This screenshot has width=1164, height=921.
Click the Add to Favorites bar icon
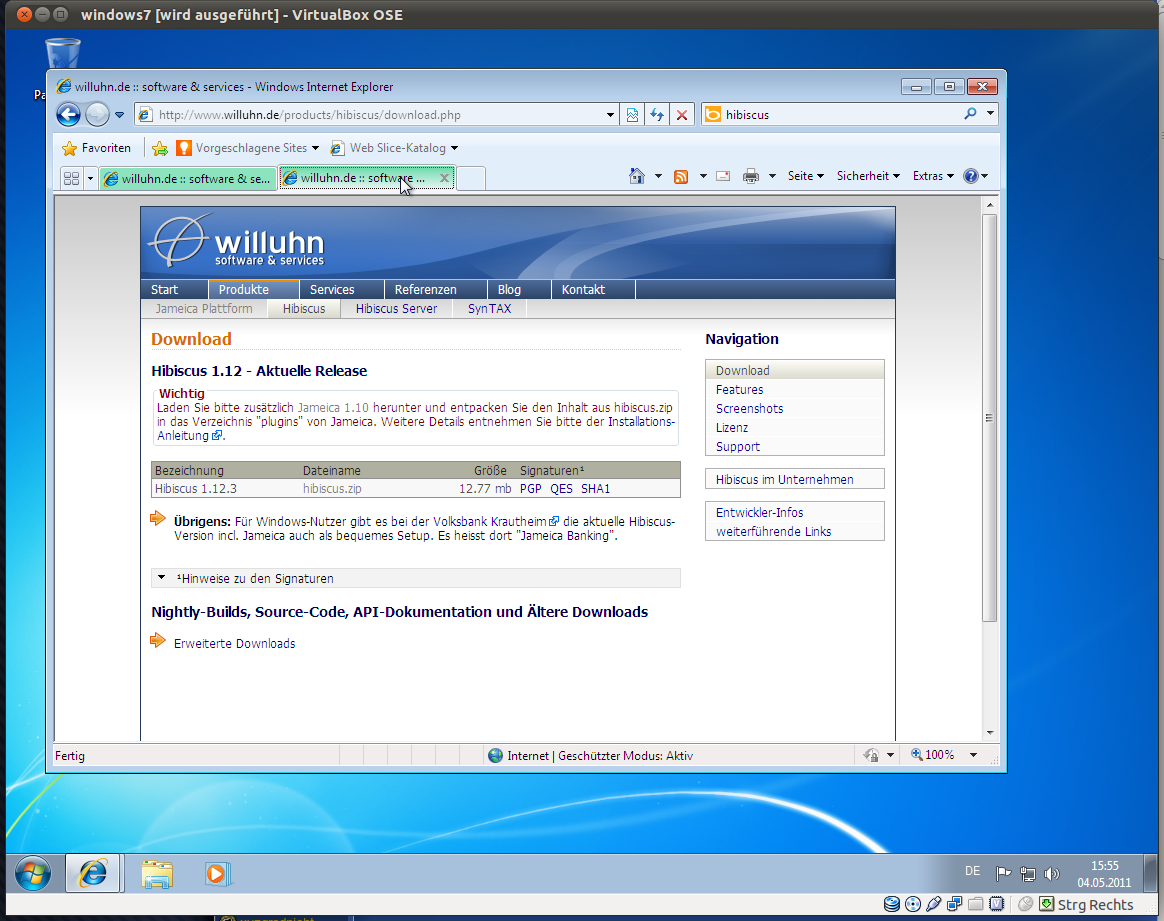pyautogui.click(x=160, y=148)
